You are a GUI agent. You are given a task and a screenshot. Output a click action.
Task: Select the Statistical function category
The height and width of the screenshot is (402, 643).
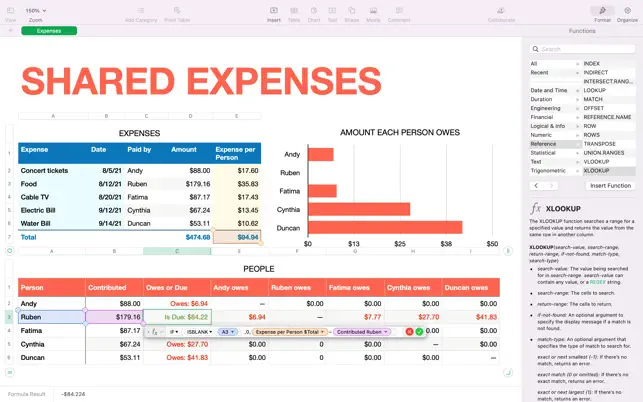[x=555, y=153]
